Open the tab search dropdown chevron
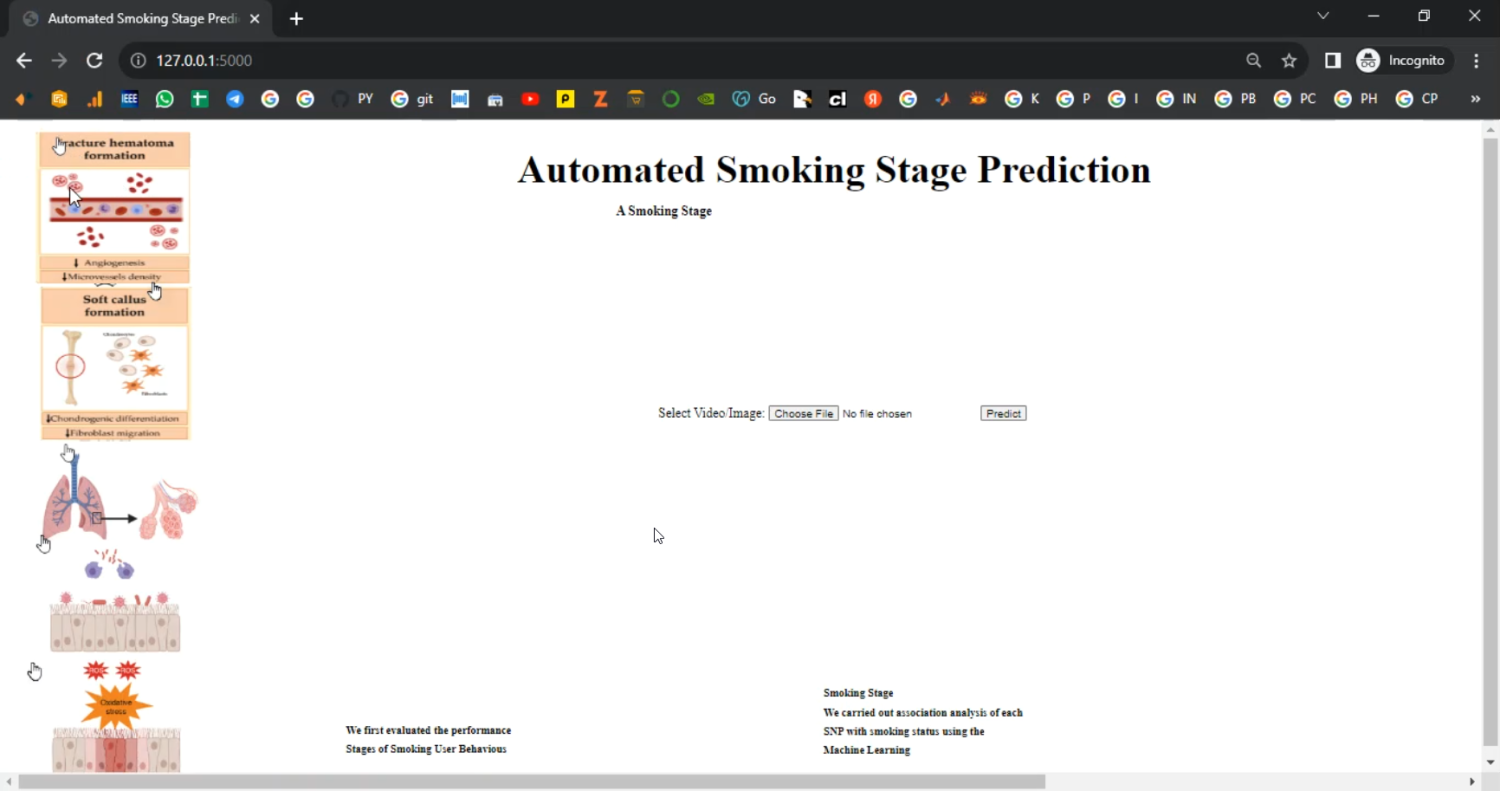Screen dimensions: 1500x791 pyautogui.click(x=1323, y=16)
